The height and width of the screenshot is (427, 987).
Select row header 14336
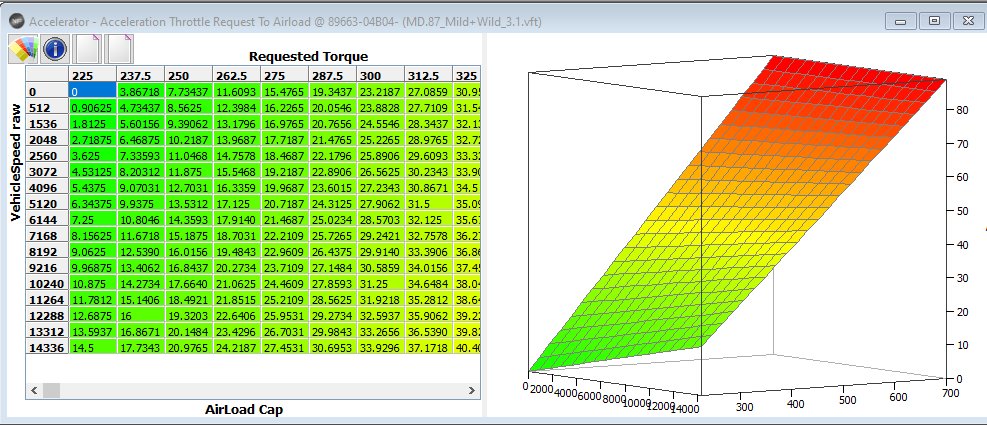click(47, 347)
